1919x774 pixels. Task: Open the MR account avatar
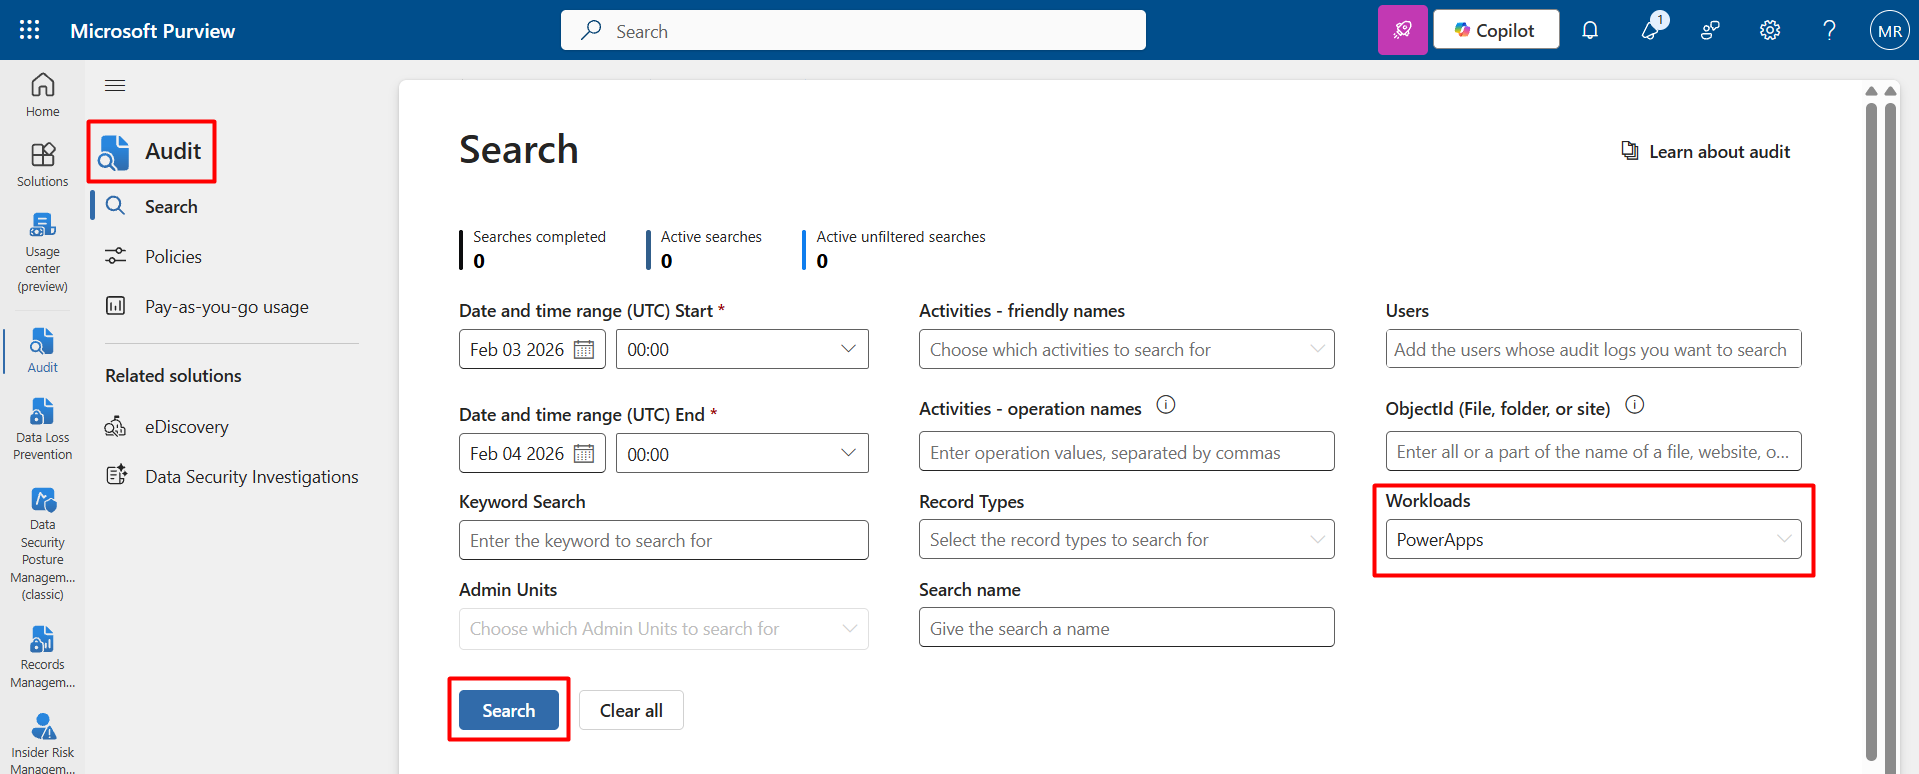(x=1889, y=30)
